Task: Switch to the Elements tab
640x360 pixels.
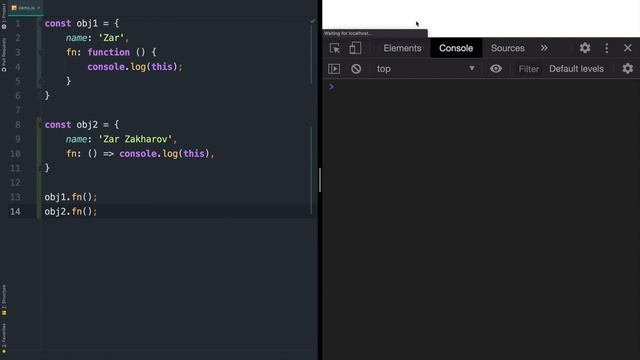Action: tap(402, 48)
